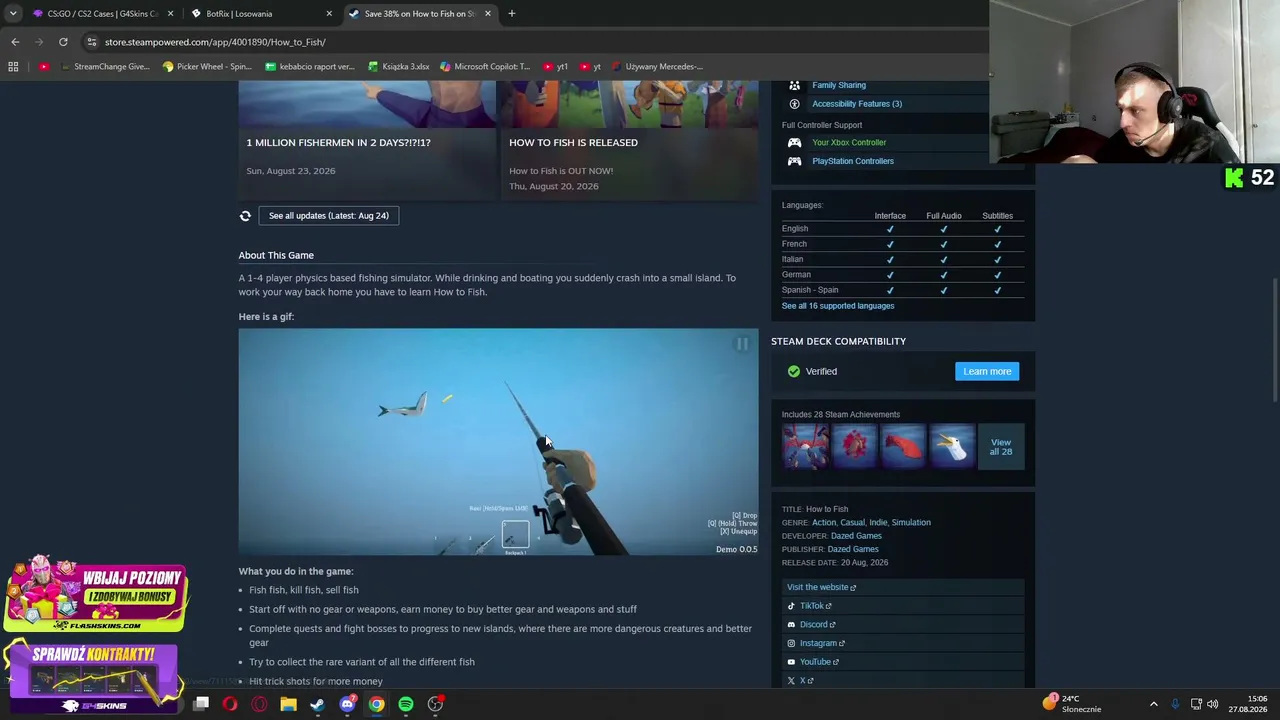Close the How to Fish Steam tab
Image resolution: width=1280 pixels, height=720 pixels.
488,14
